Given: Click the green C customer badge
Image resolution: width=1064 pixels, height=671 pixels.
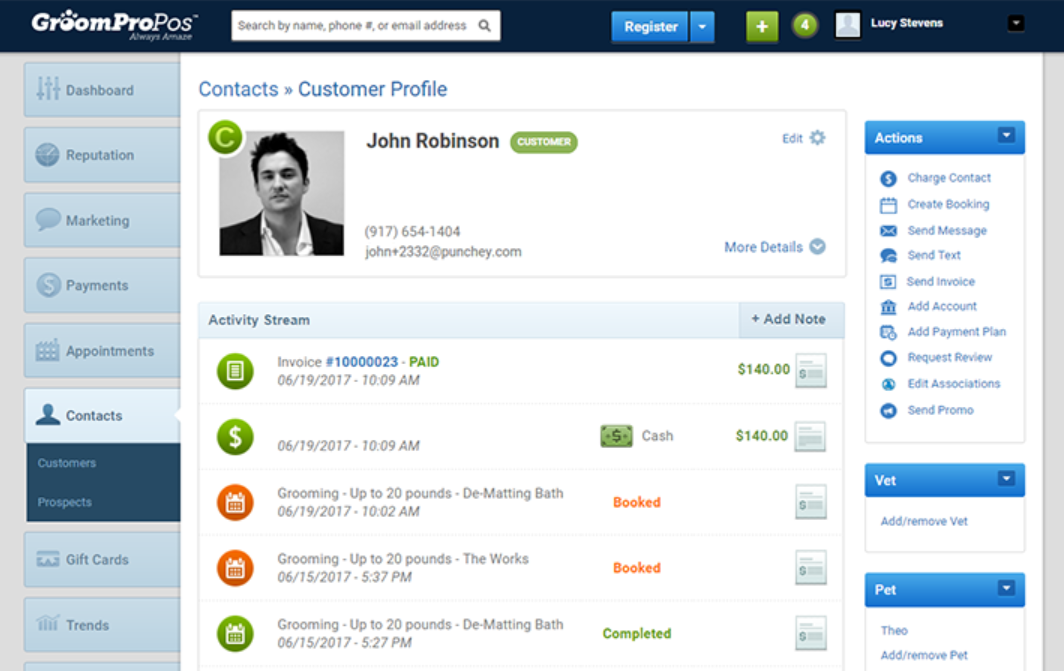Looking at the screenshot, I should tap(225, 137).
